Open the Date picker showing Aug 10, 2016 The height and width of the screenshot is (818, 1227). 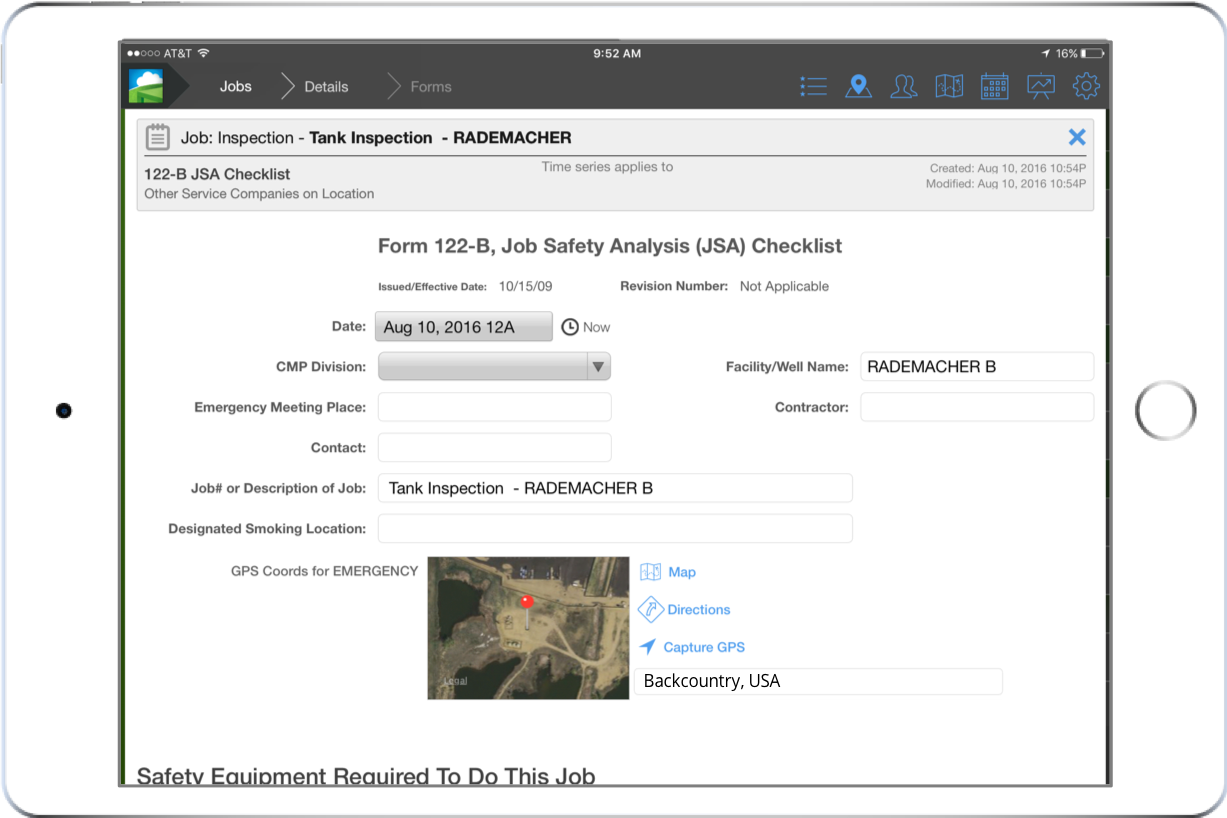coord(463,327)
